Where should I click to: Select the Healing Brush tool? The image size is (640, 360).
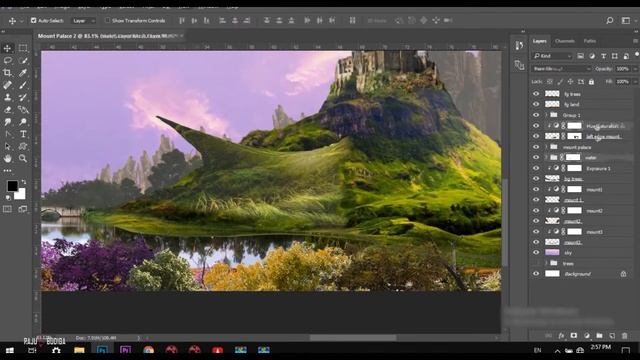pyautogui.click(x=7, y=85)
